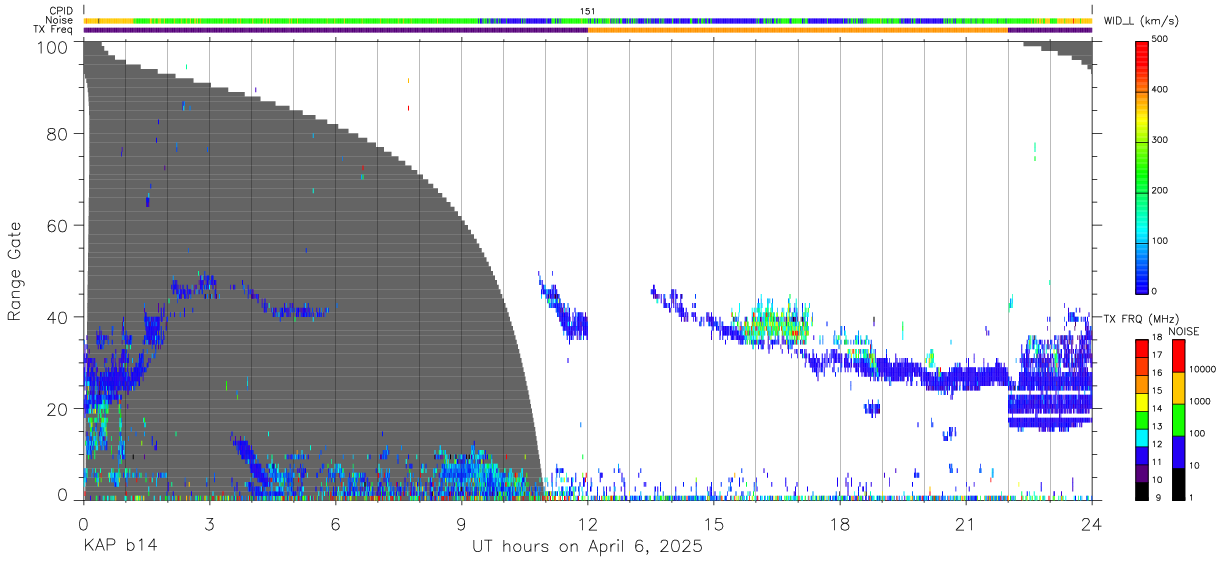The height and width of the screenshot is (567, 1228).
Task: Click the TX Freq row label
Action: point(54,29)
